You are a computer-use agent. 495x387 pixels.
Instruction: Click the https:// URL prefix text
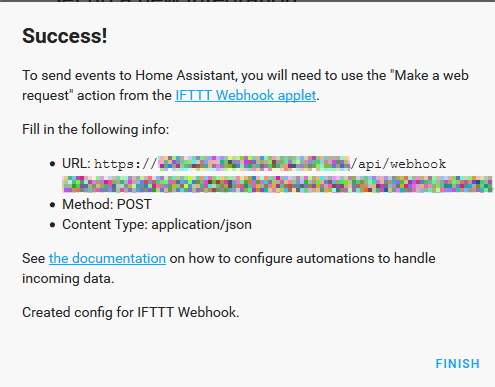126,164
